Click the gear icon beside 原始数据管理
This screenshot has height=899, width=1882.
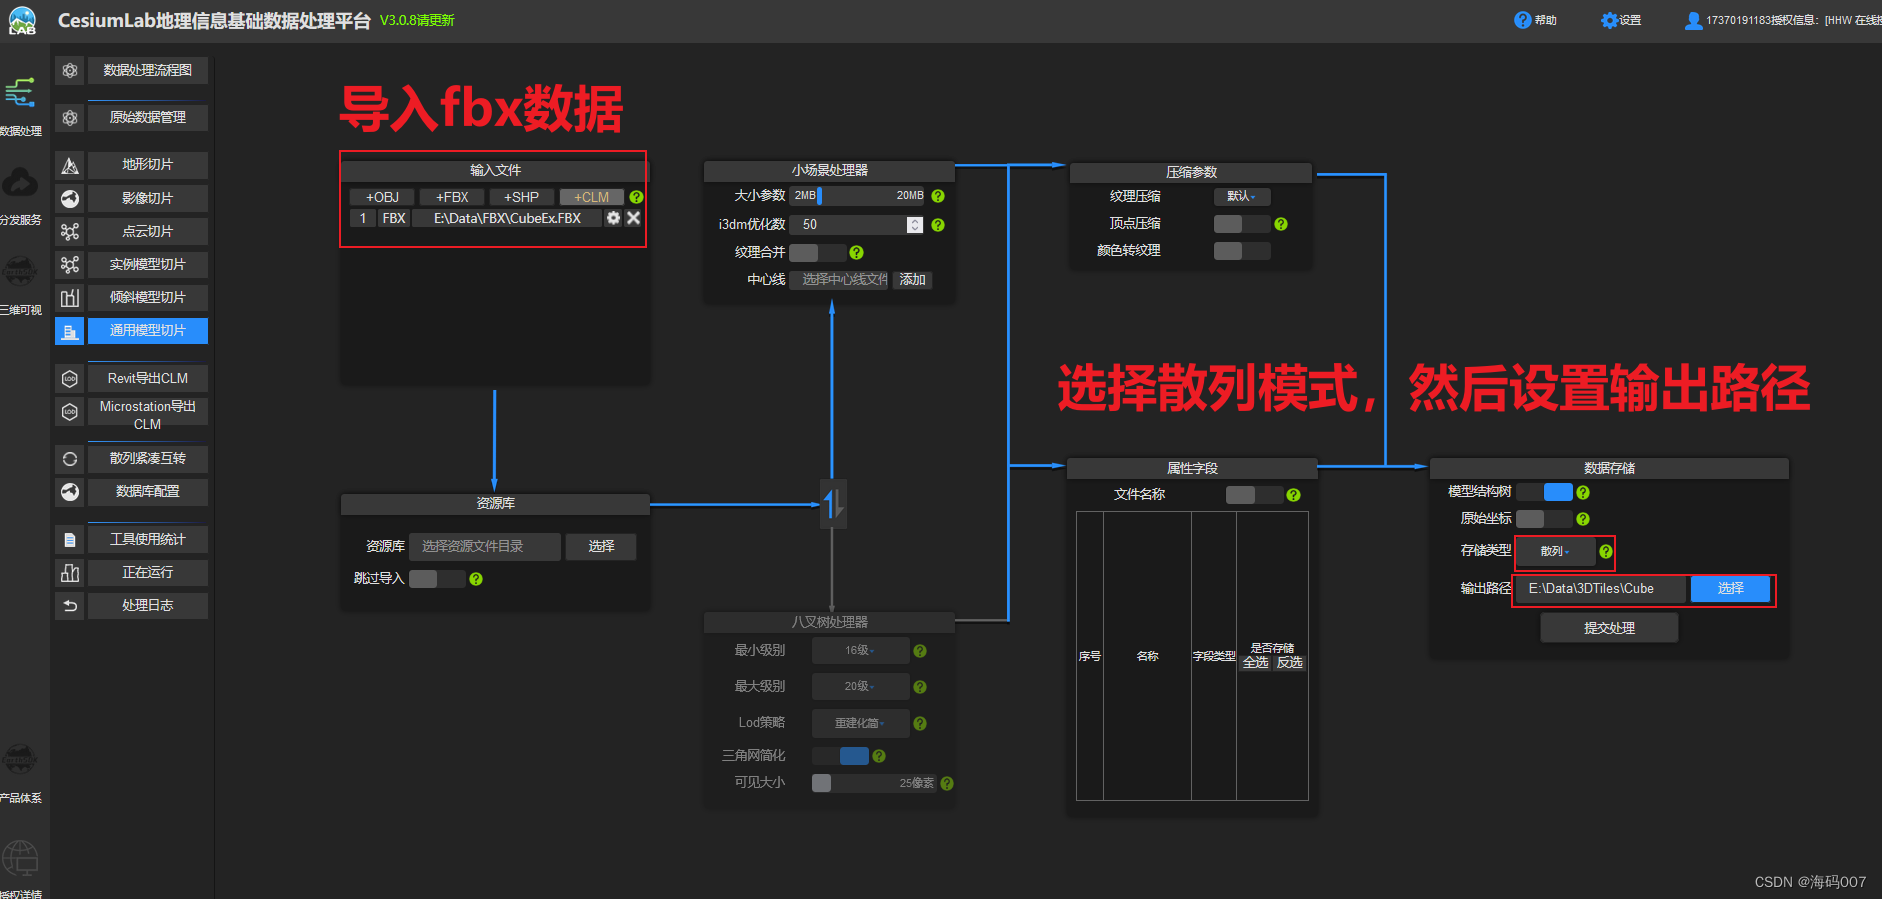[x=70, y=118]
